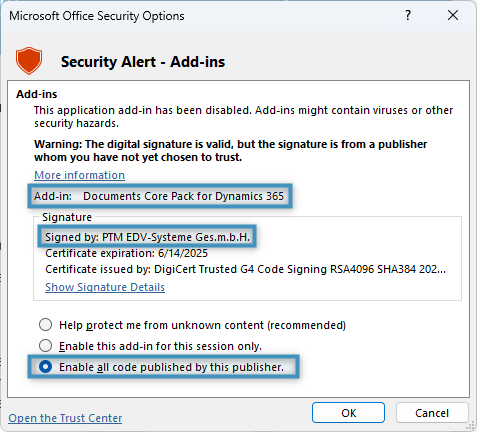This screenshot has width=477, height=432.
Task: Click the question mark help icon
Action: (x=408, y=15)
